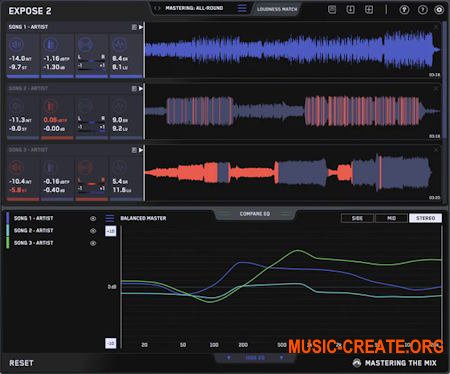
Task: Click the stereo field icon in Song 2 panel
Action: coord(85,106)
